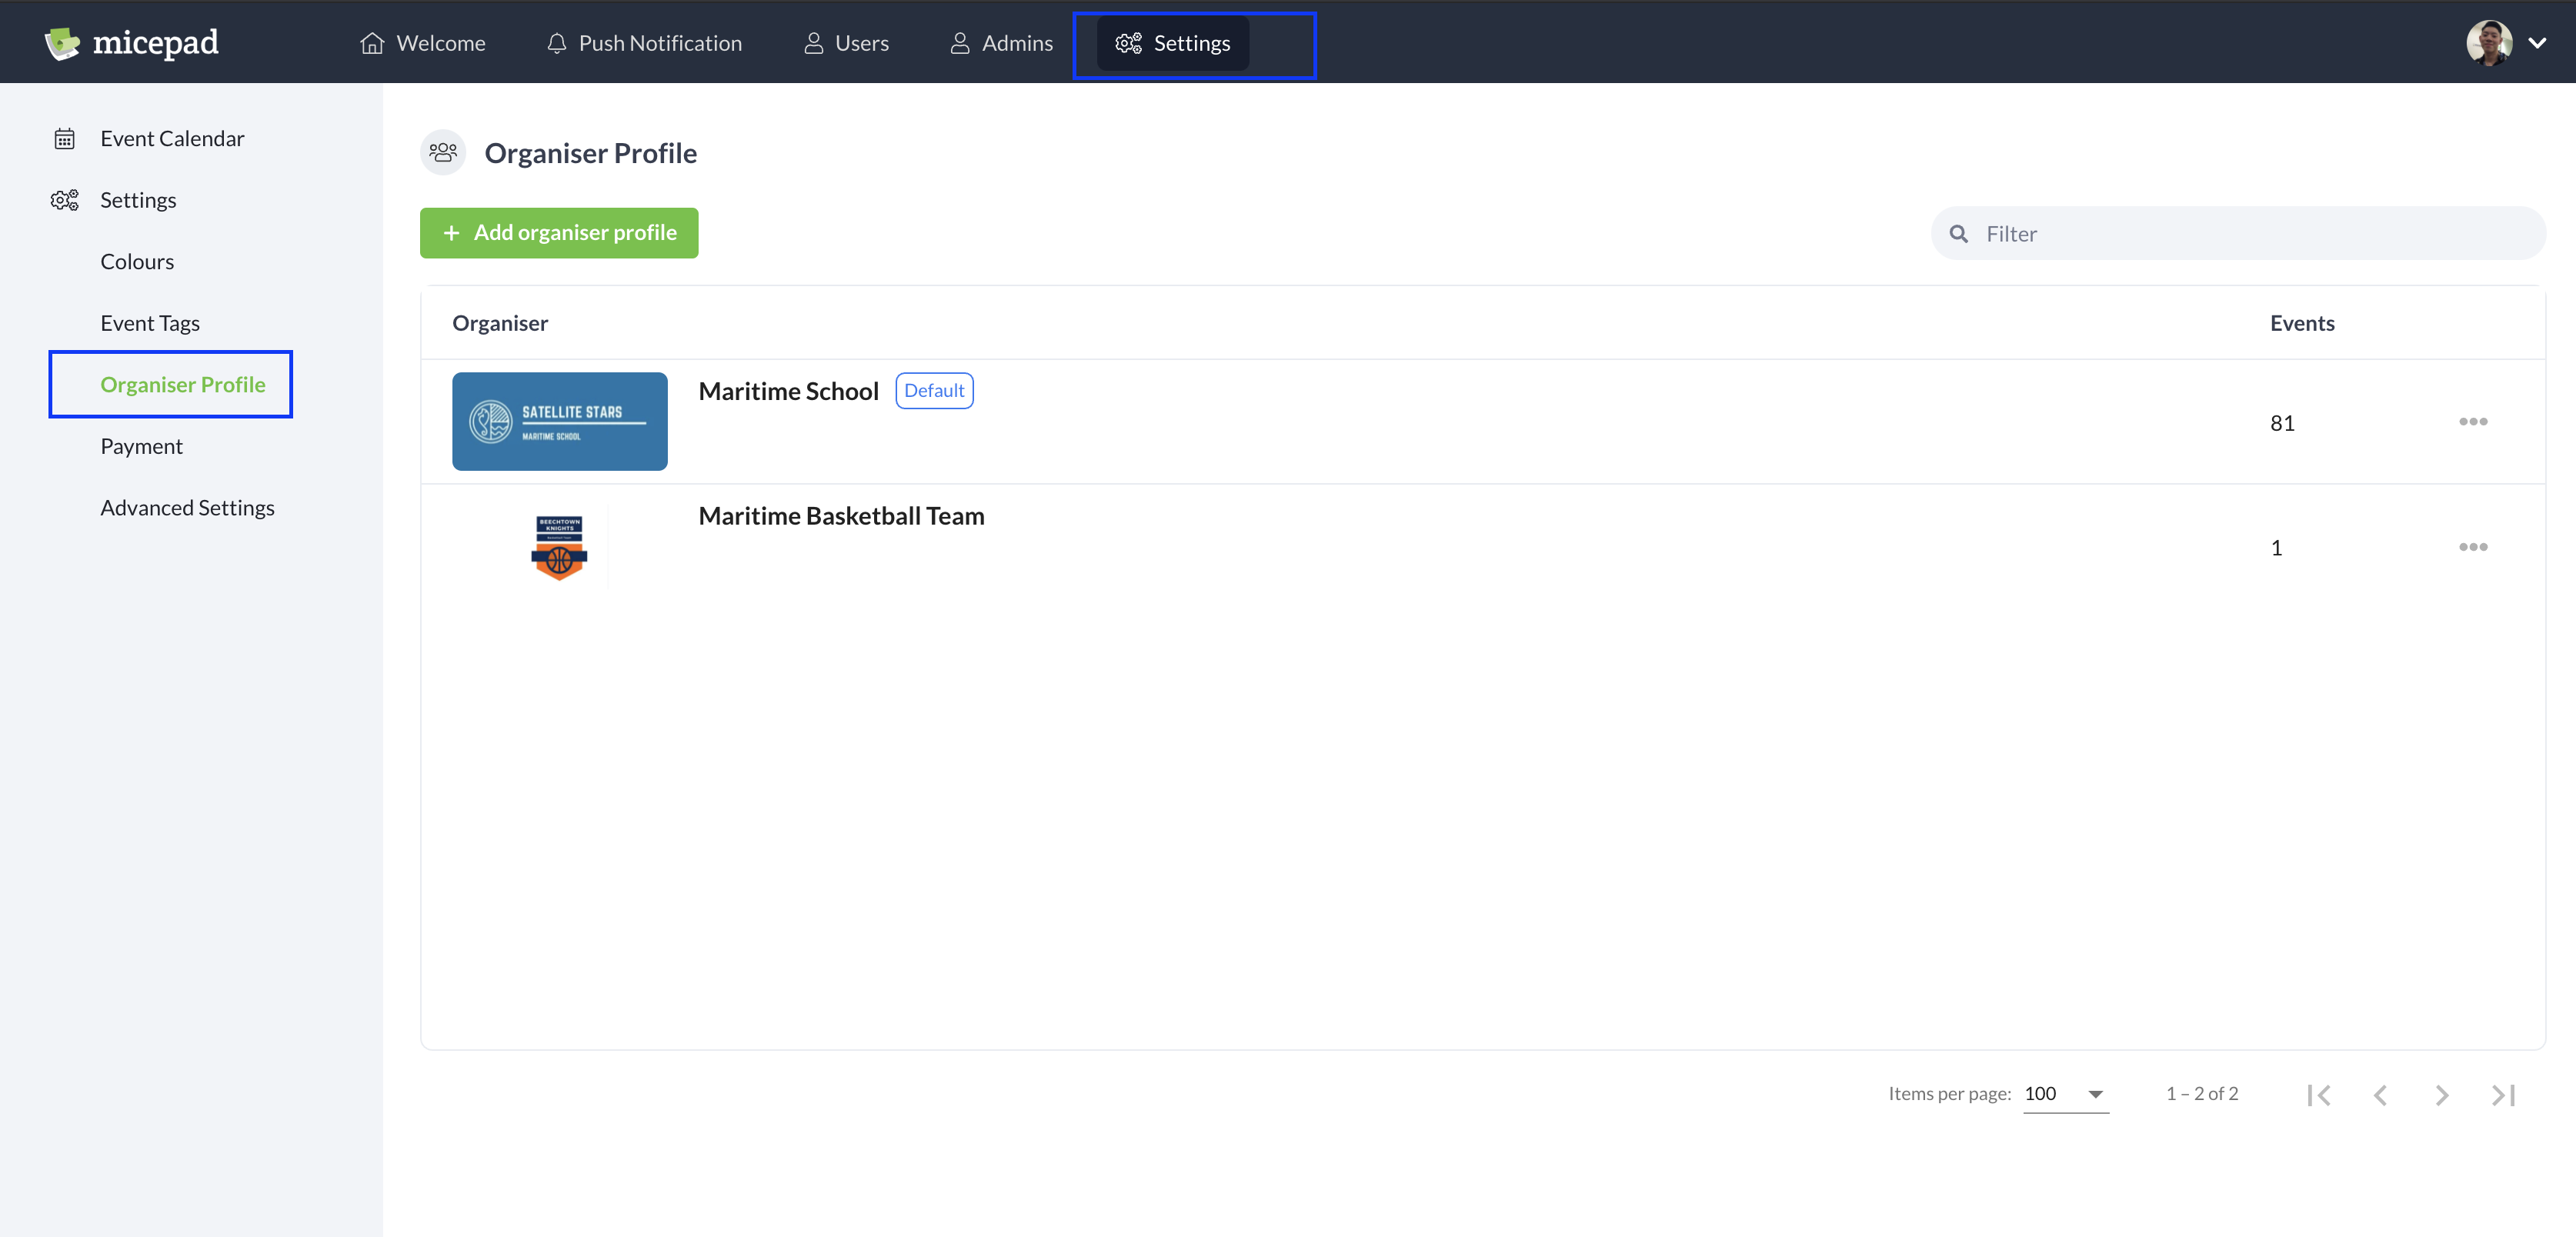
Task: Click the plus icon in Add button
Action: click(451, 233)
